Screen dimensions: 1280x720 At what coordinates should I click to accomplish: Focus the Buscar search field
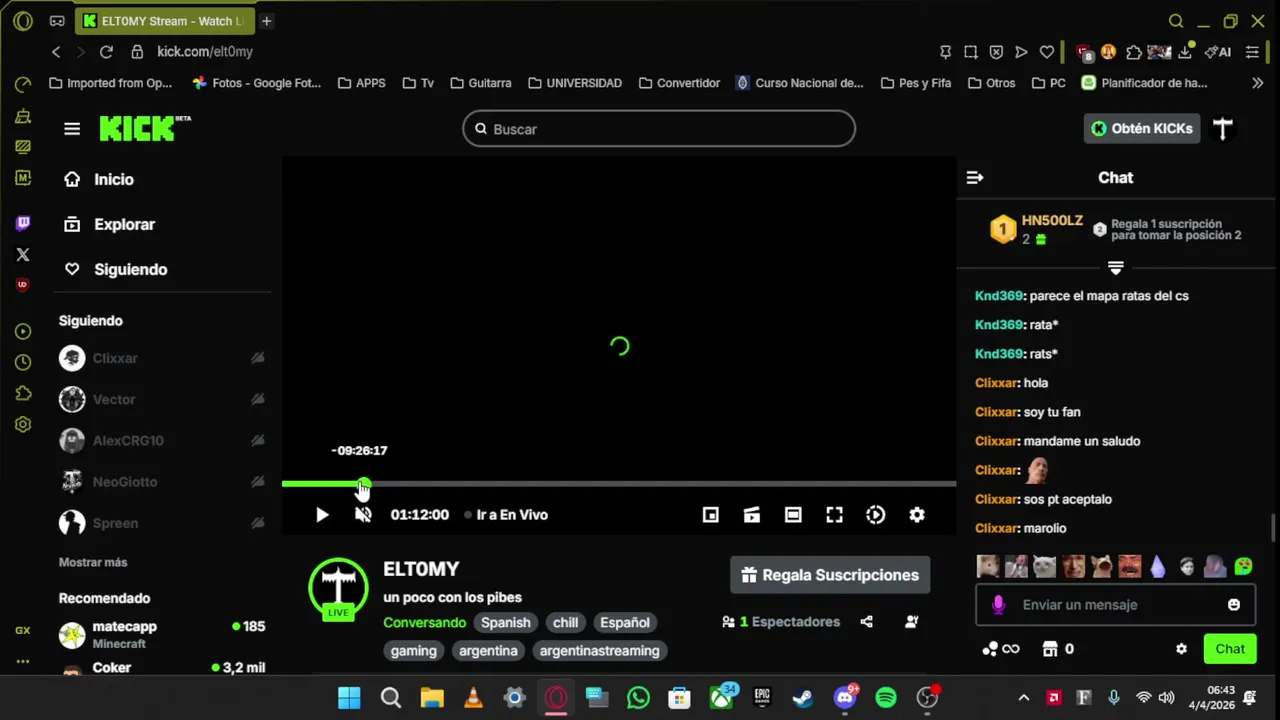coord(659,129)
